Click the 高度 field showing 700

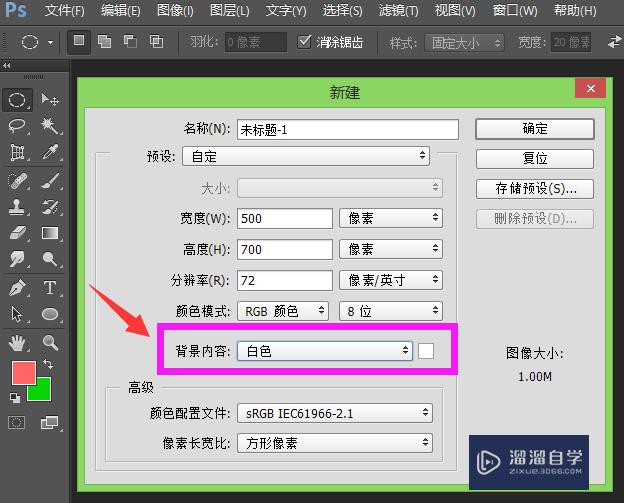click(x=285, y=249)
